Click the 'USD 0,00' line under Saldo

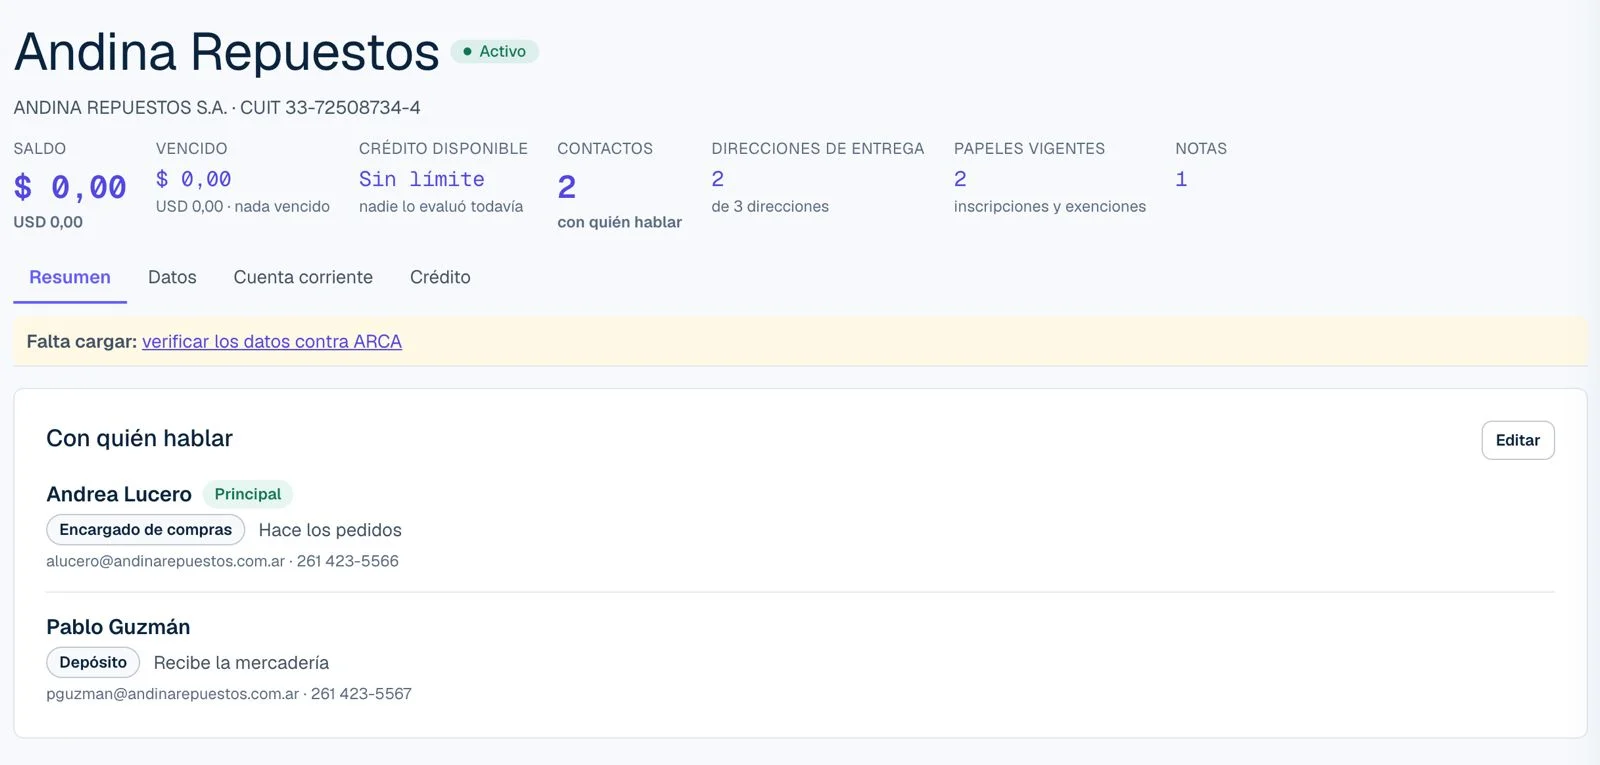48,222
